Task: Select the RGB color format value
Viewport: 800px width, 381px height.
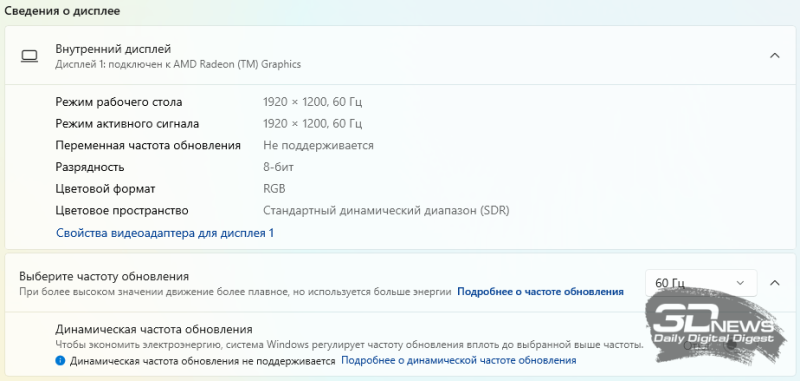Action: click(274, 189)
